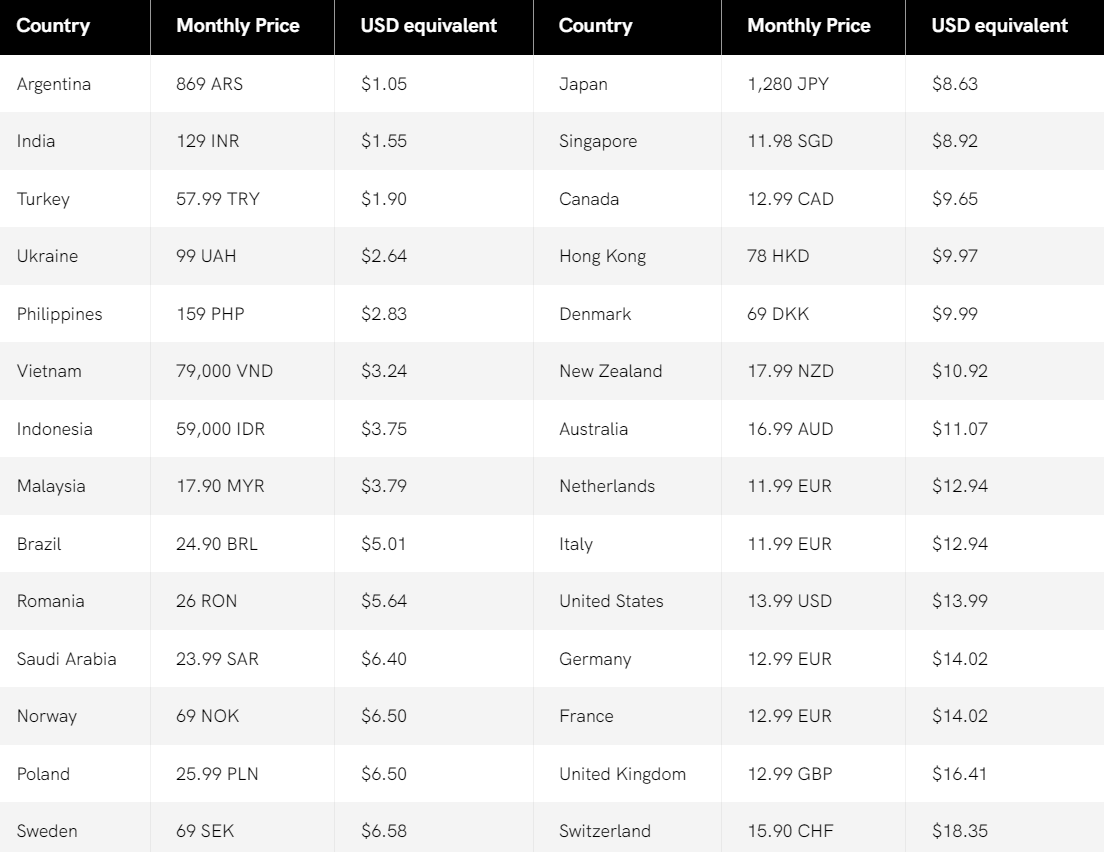Select the 11.98 SGD price cell
Image resolution: width=1107 pixels, height=852 pixels.
[813, 141]
